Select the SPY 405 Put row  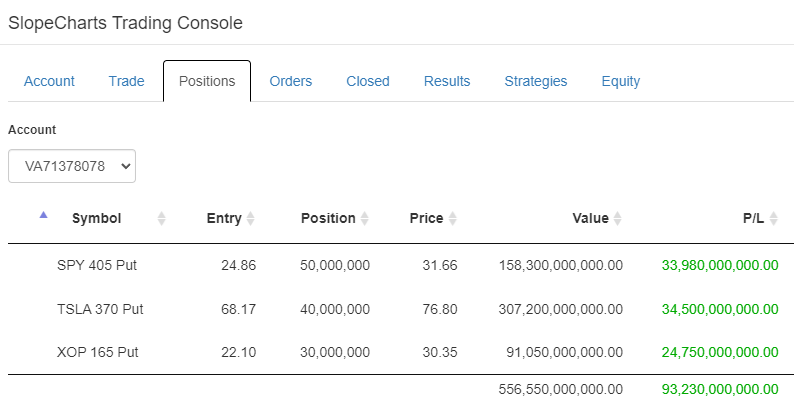98,265
